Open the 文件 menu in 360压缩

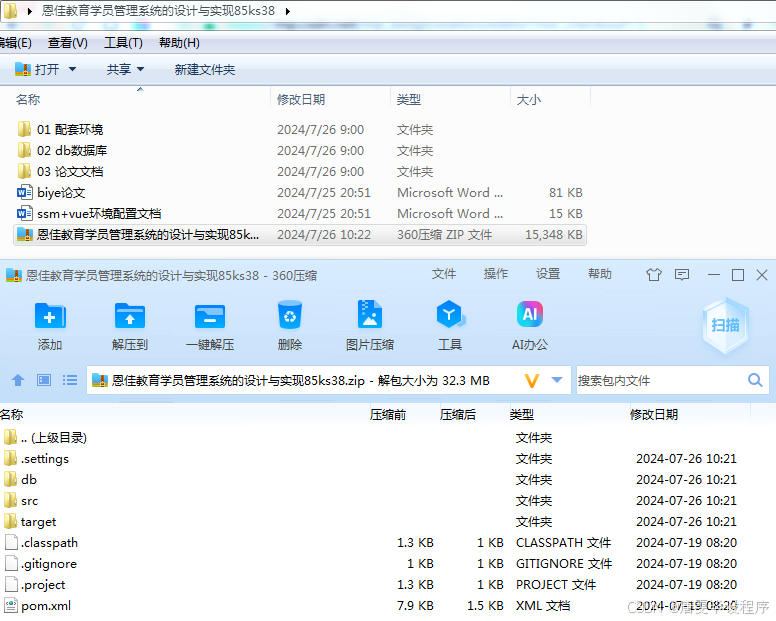pyautogui.click(x=443, y=274)
